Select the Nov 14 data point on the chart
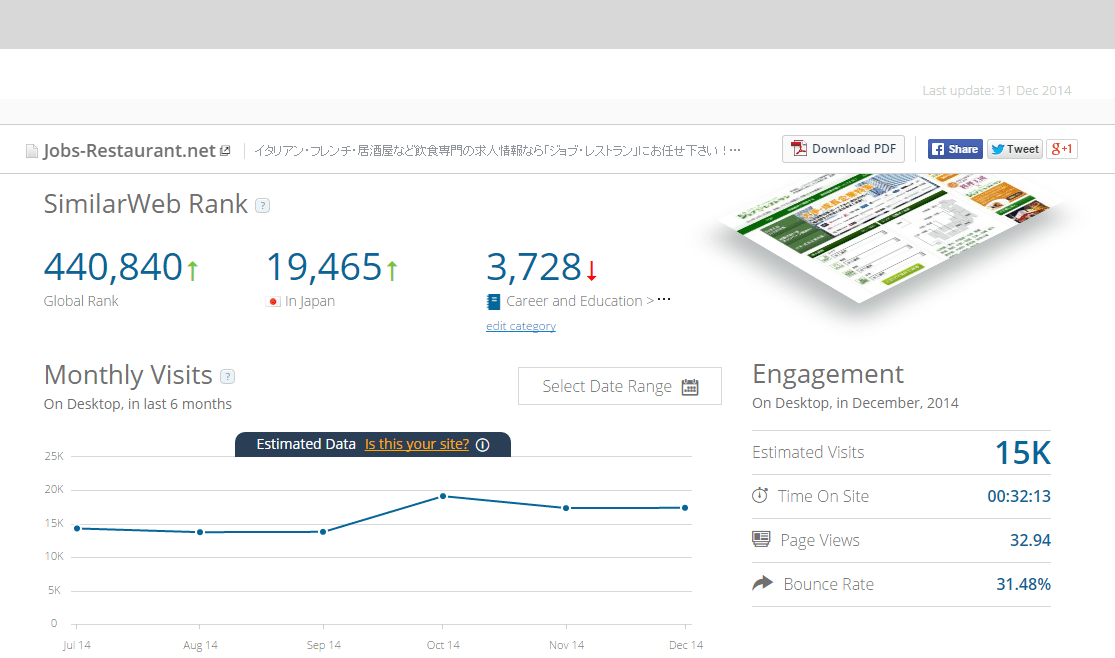The height and width of the screenshot is (658, 1115). [566, 508]
